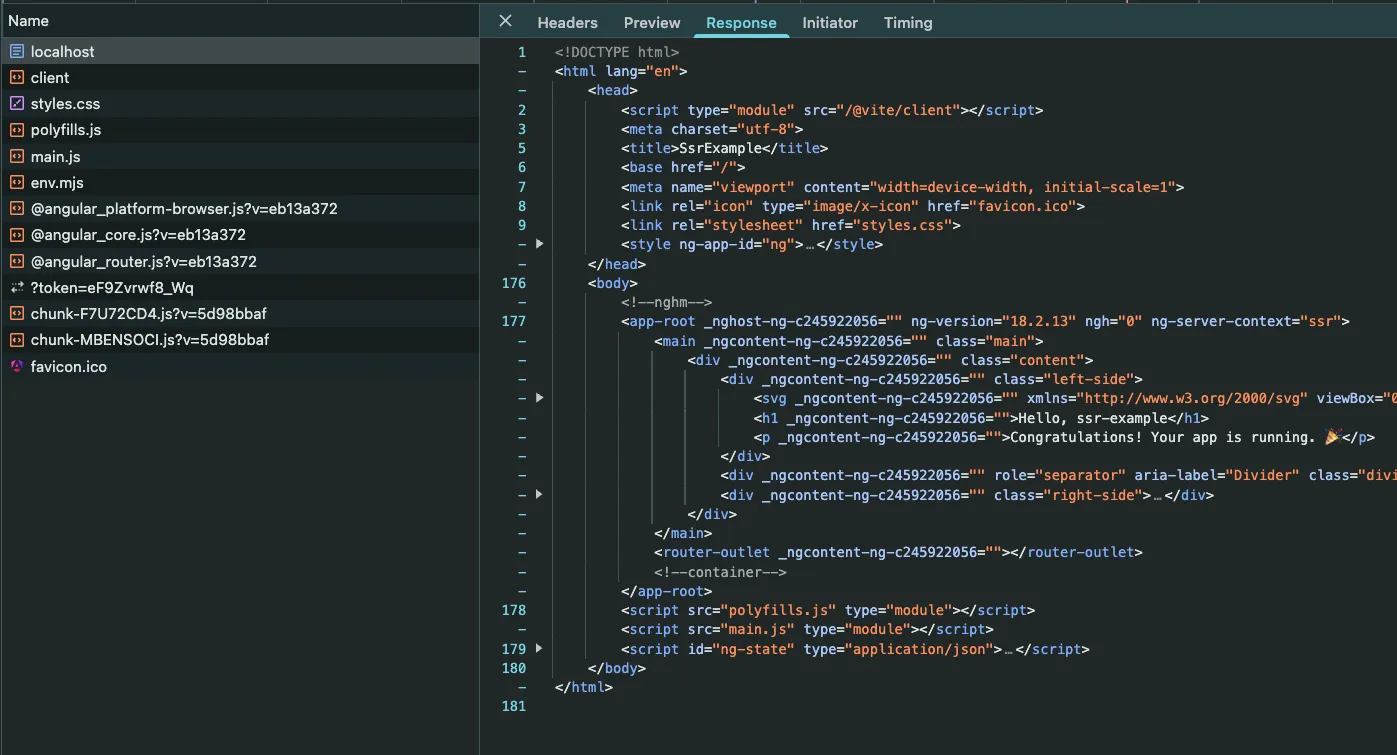Image resolution: width=1397 pixels, height=755 pixels.
Task: Click the stylesheet link line
Action: [x=791, y=225]
